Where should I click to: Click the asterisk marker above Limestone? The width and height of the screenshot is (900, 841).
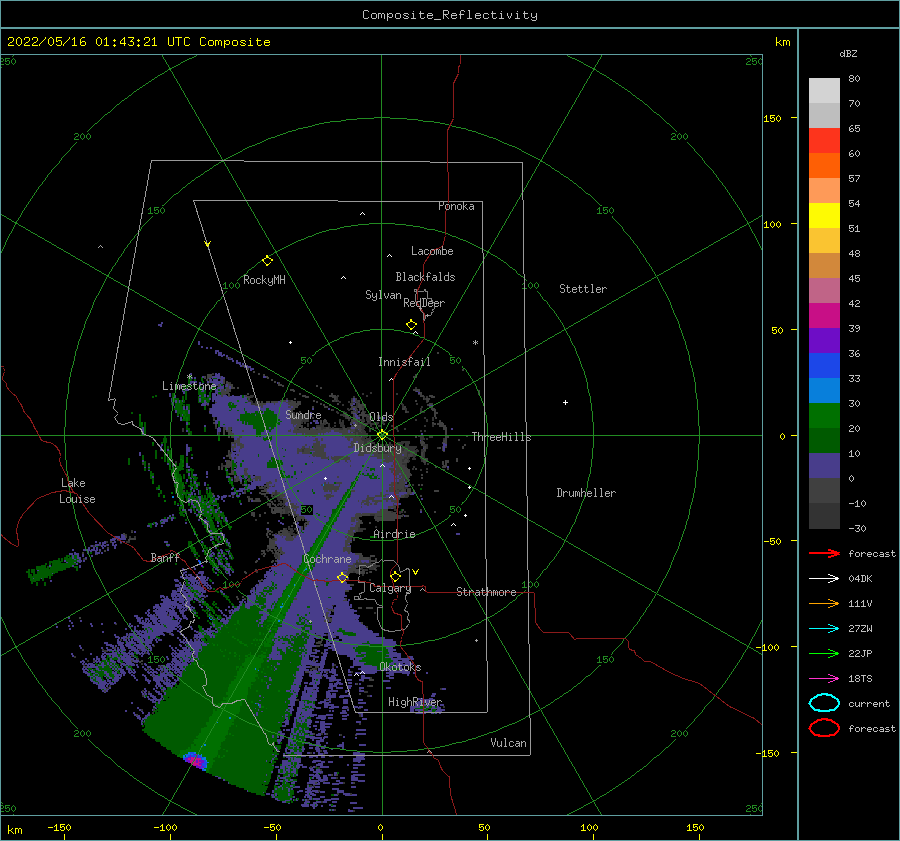point(189,377)
